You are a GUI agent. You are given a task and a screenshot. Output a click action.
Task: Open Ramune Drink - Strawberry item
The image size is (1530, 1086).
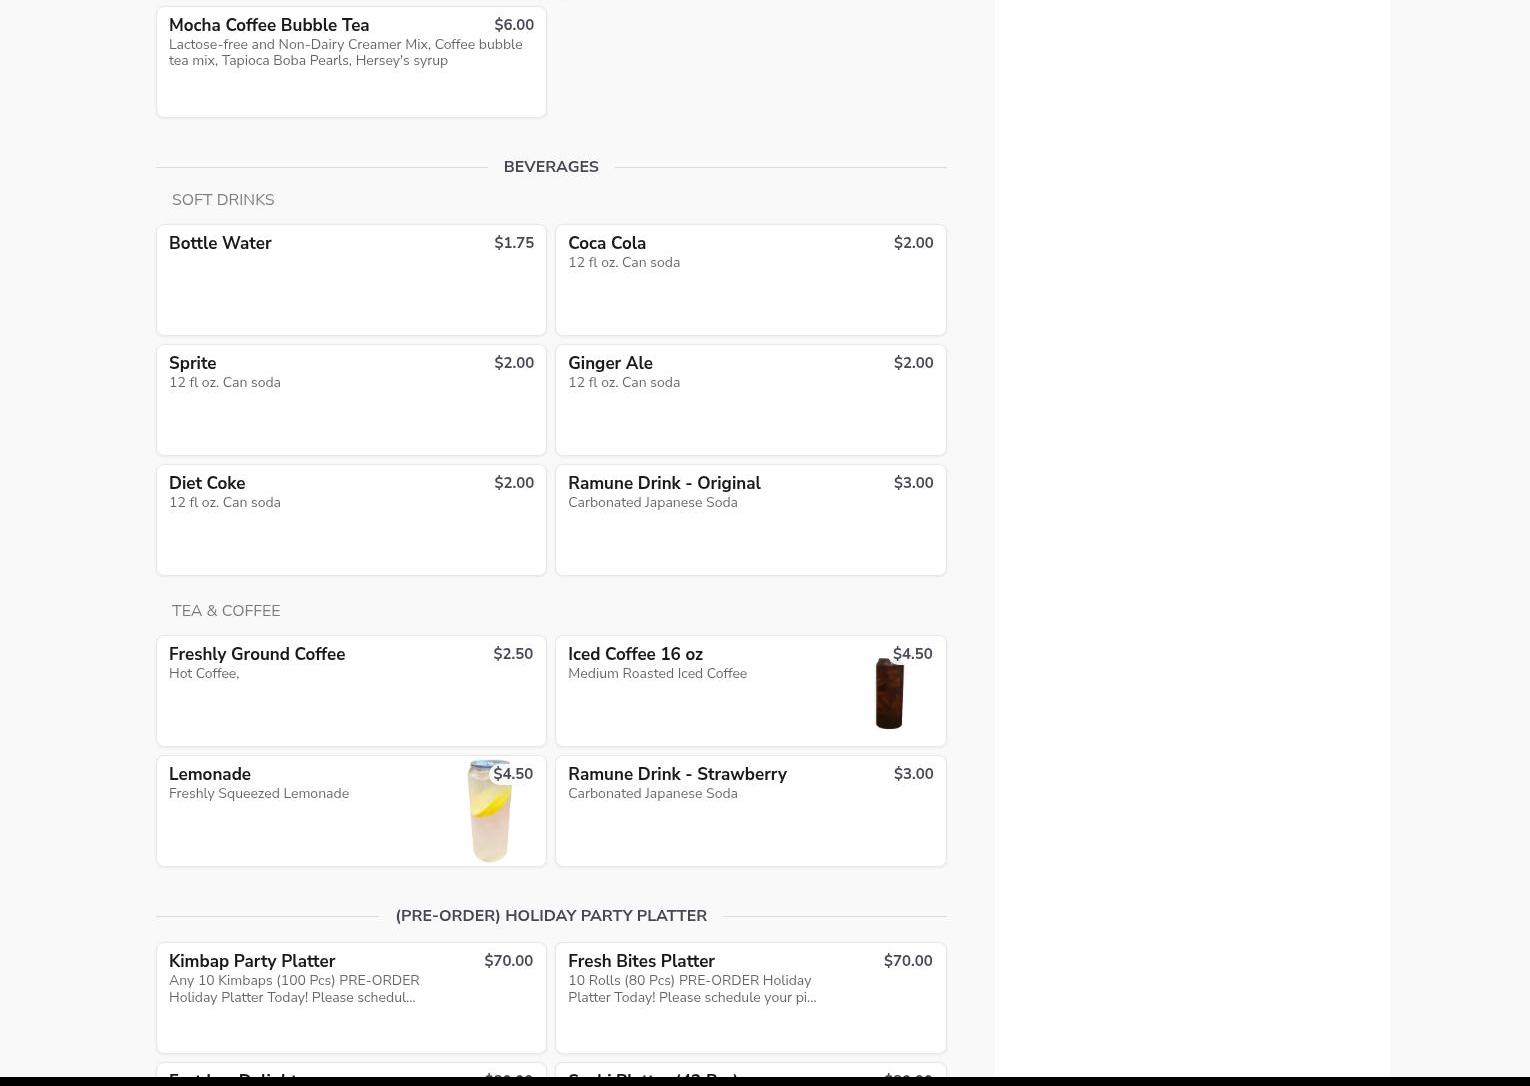point(751,811)
